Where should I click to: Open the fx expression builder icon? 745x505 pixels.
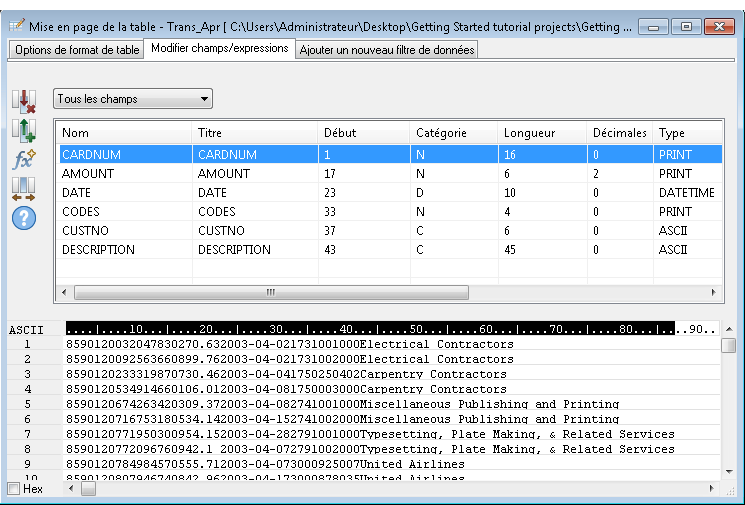point(23,159)
